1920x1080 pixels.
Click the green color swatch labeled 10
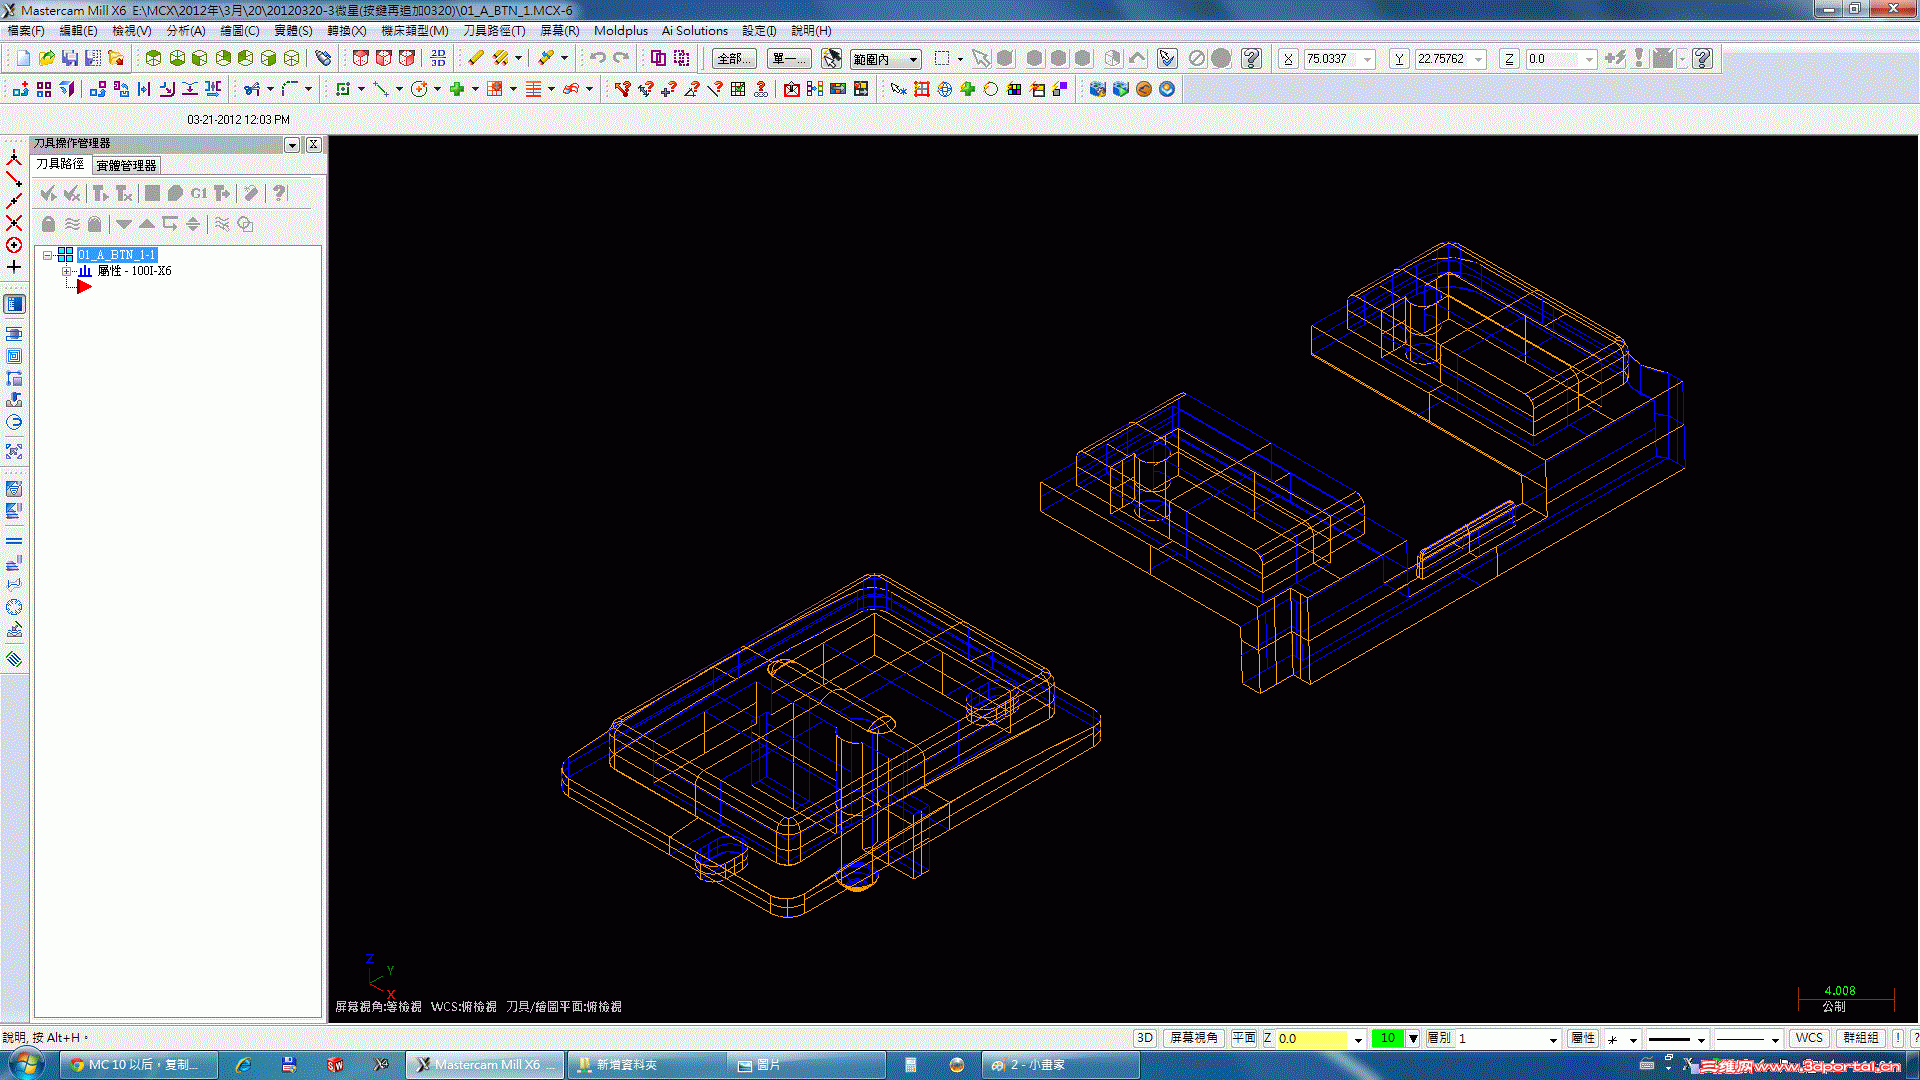1387,1038
